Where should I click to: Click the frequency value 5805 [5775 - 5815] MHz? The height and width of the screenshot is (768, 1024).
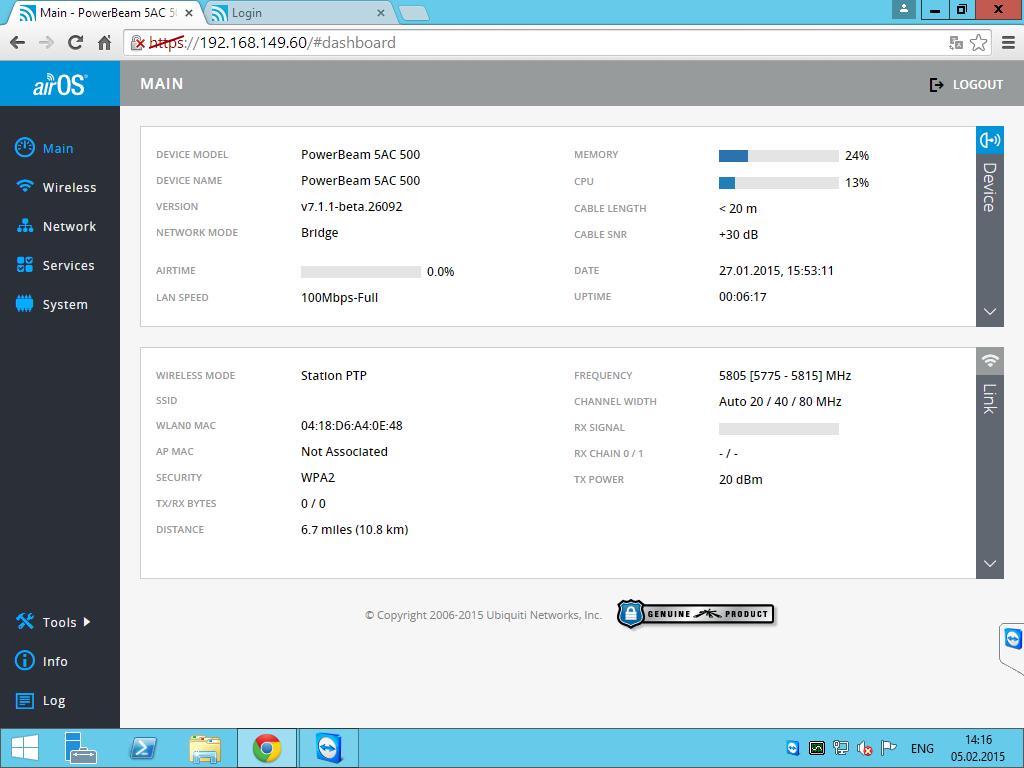(x=785, y=376)
